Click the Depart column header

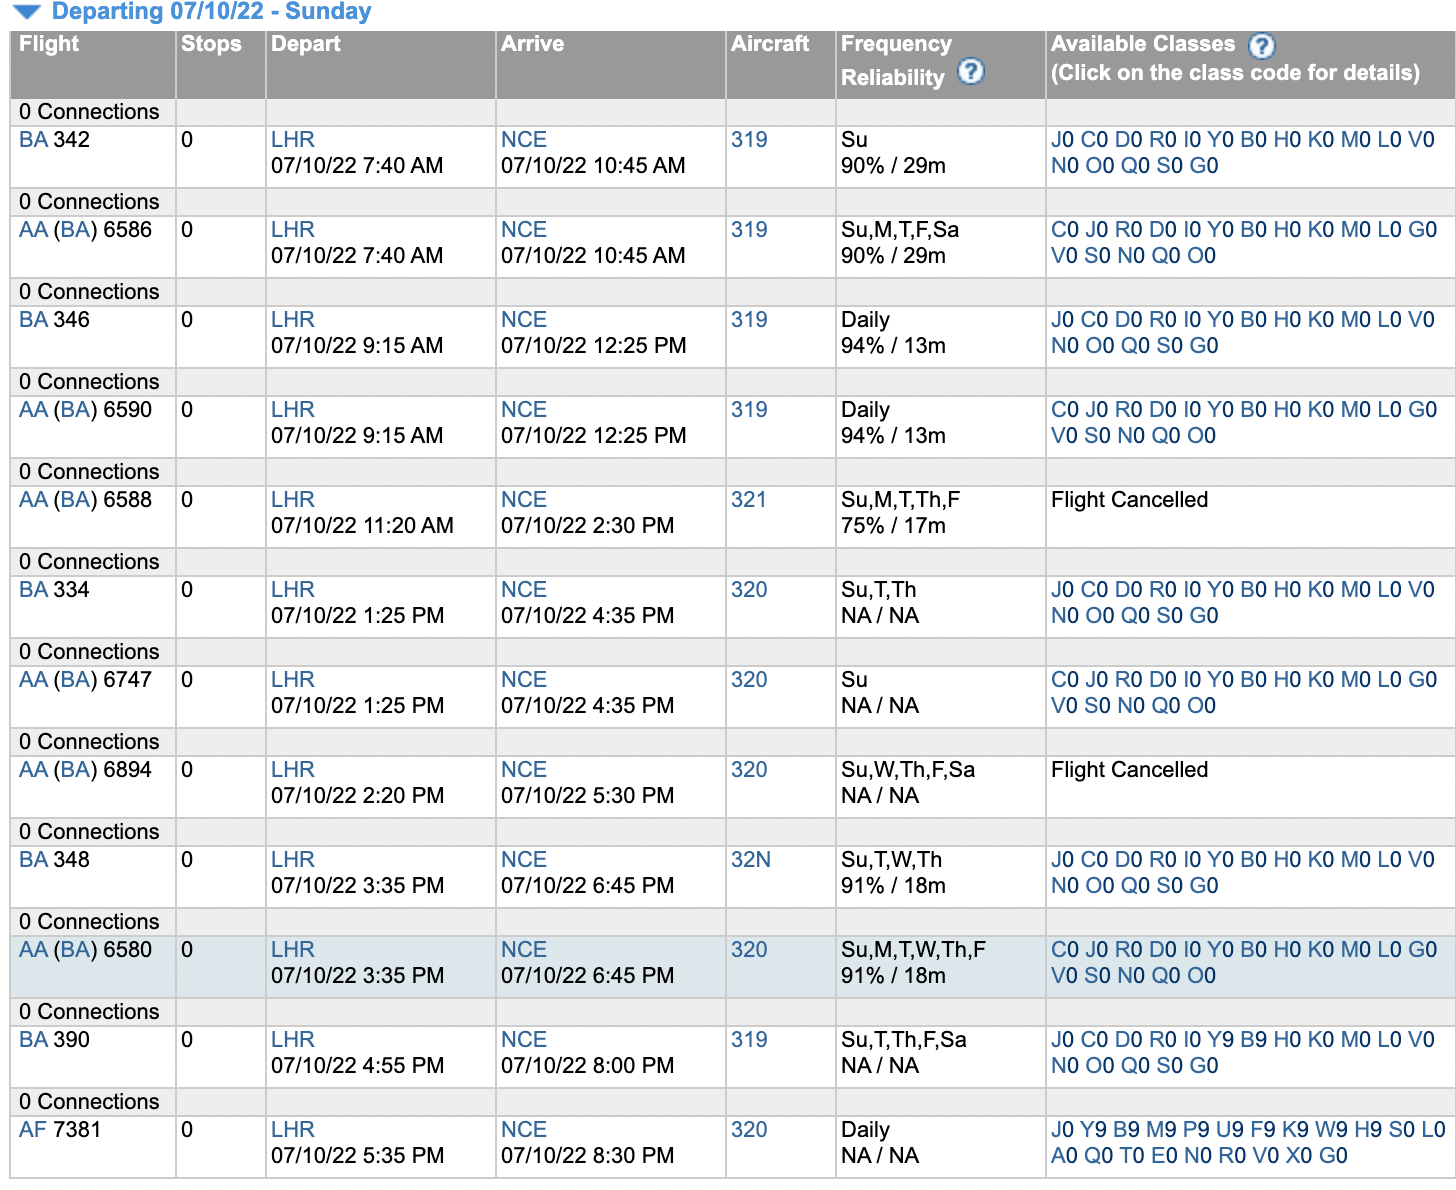306,44
